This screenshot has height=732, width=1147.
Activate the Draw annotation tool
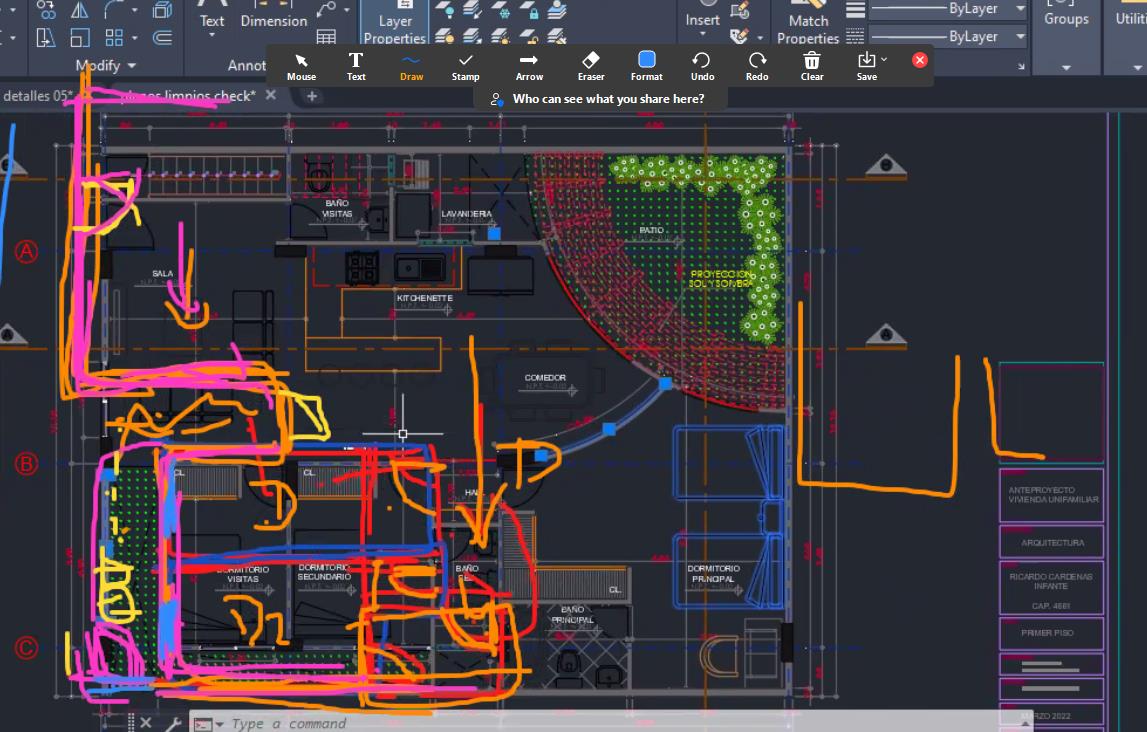[411, 66]
